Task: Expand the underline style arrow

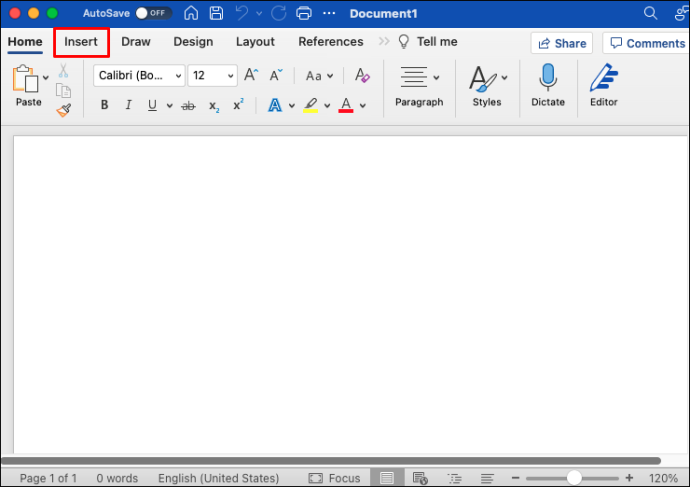Action: click(169, 106)
